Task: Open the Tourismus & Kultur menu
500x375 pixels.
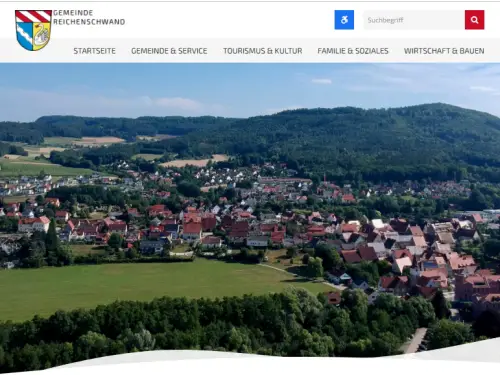Action: click(263, 51)
